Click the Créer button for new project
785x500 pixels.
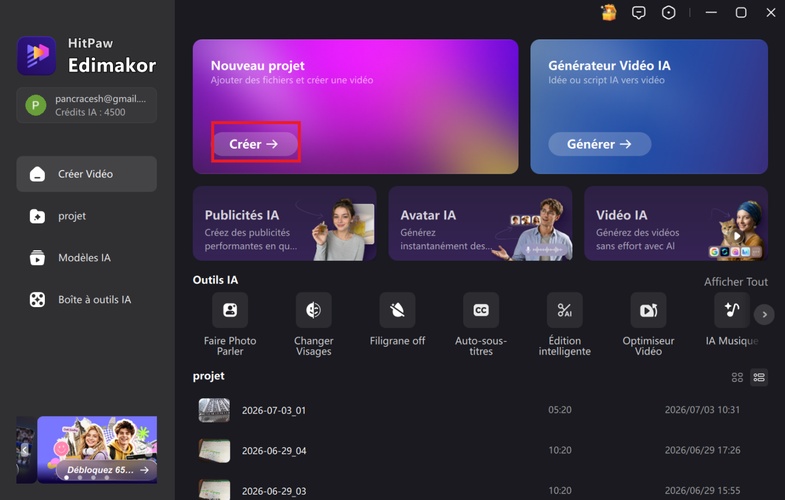coord(255,144)
